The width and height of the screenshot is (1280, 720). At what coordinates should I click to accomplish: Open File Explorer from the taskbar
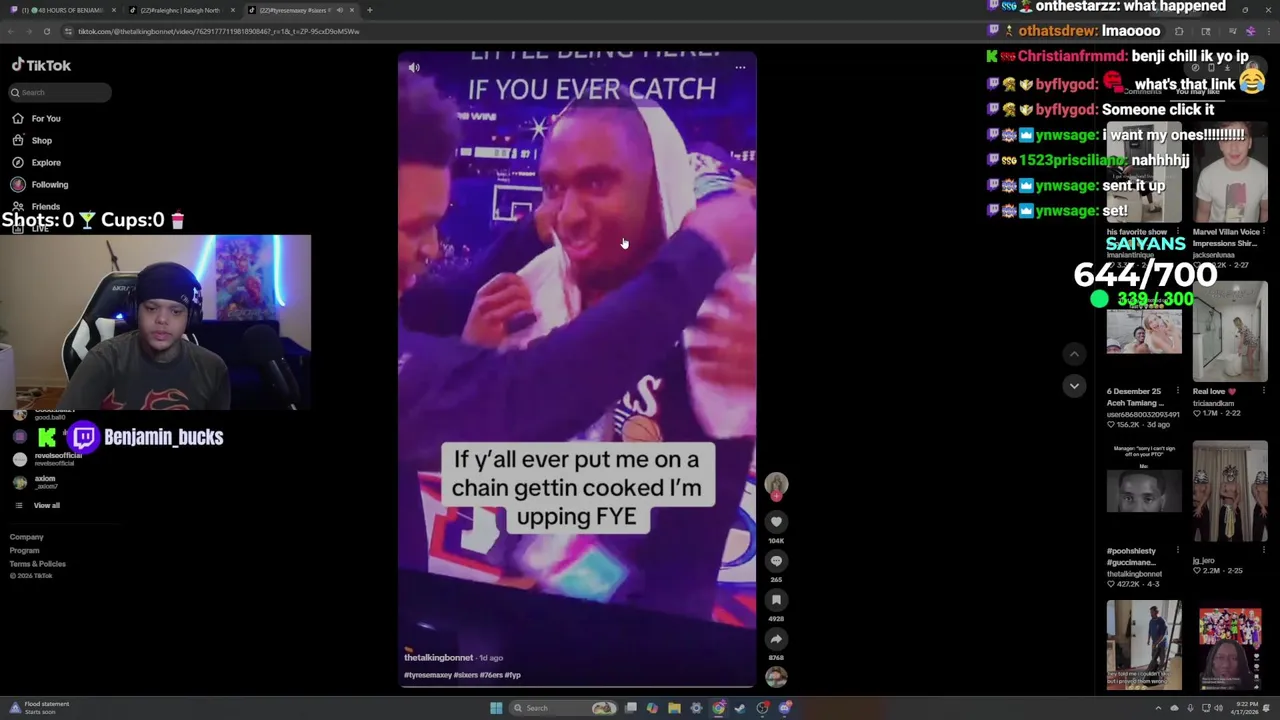674,708
